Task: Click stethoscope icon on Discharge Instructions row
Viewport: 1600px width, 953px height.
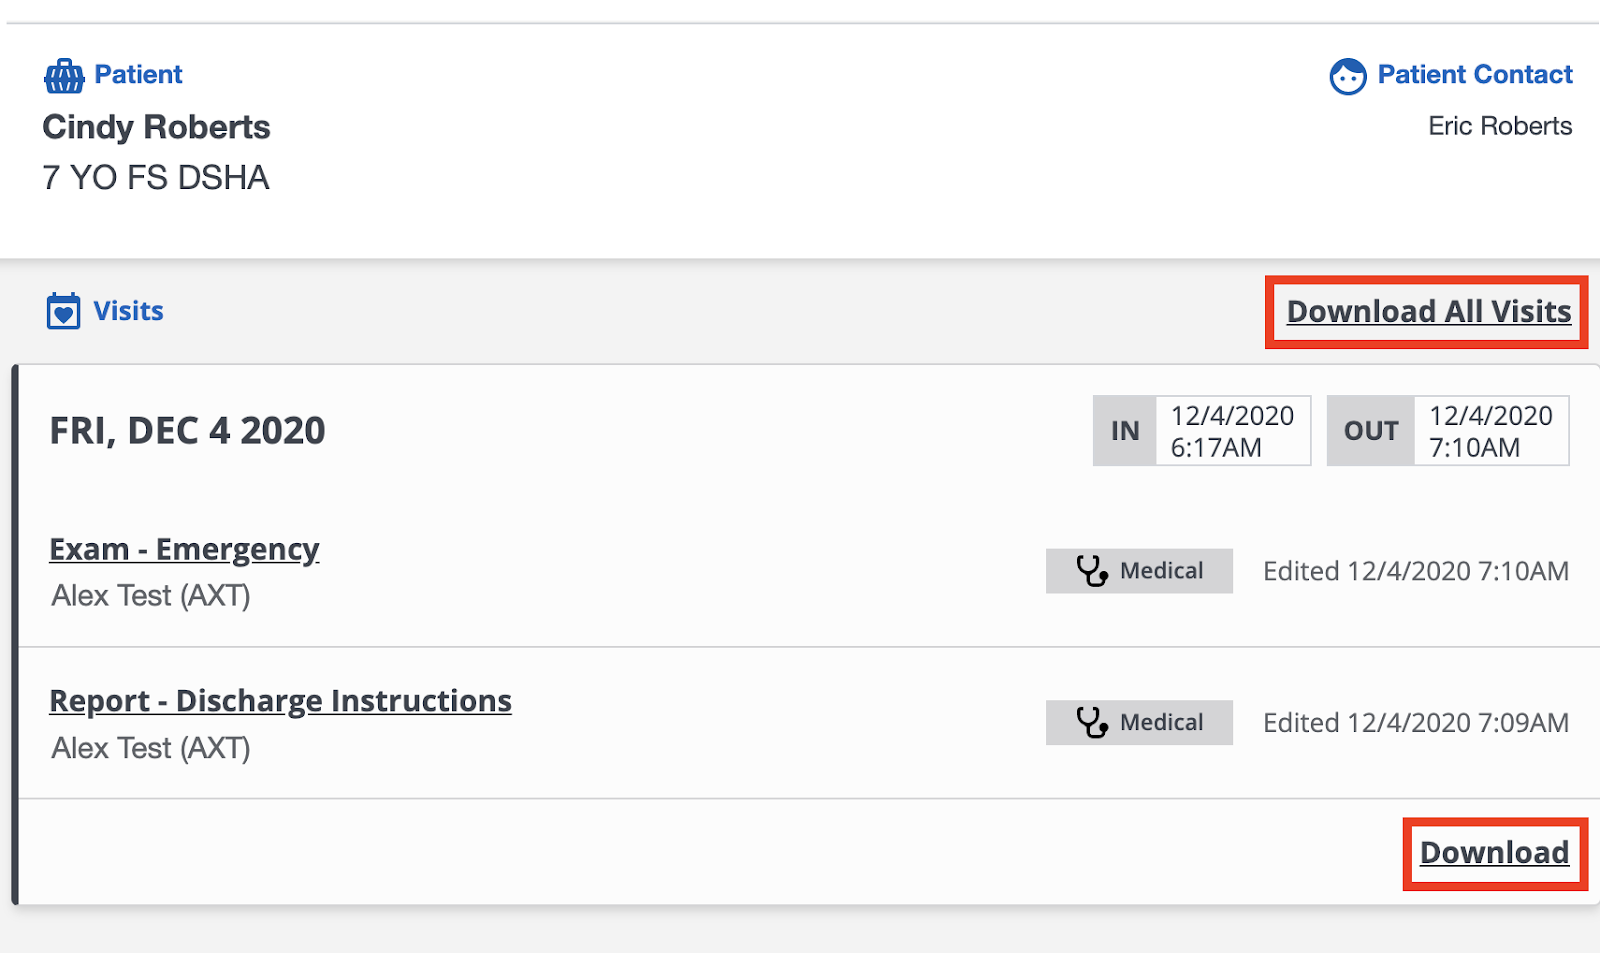Action: coord(1091,722)
